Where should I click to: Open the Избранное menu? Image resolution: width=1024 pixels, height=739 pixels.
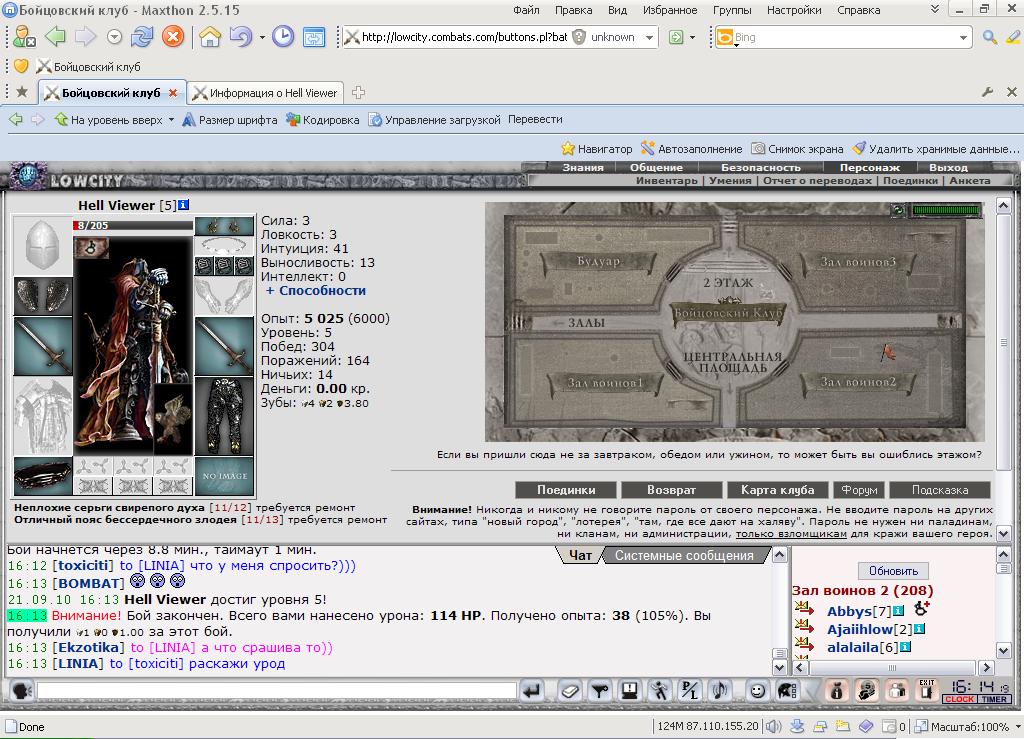point(670,10)
